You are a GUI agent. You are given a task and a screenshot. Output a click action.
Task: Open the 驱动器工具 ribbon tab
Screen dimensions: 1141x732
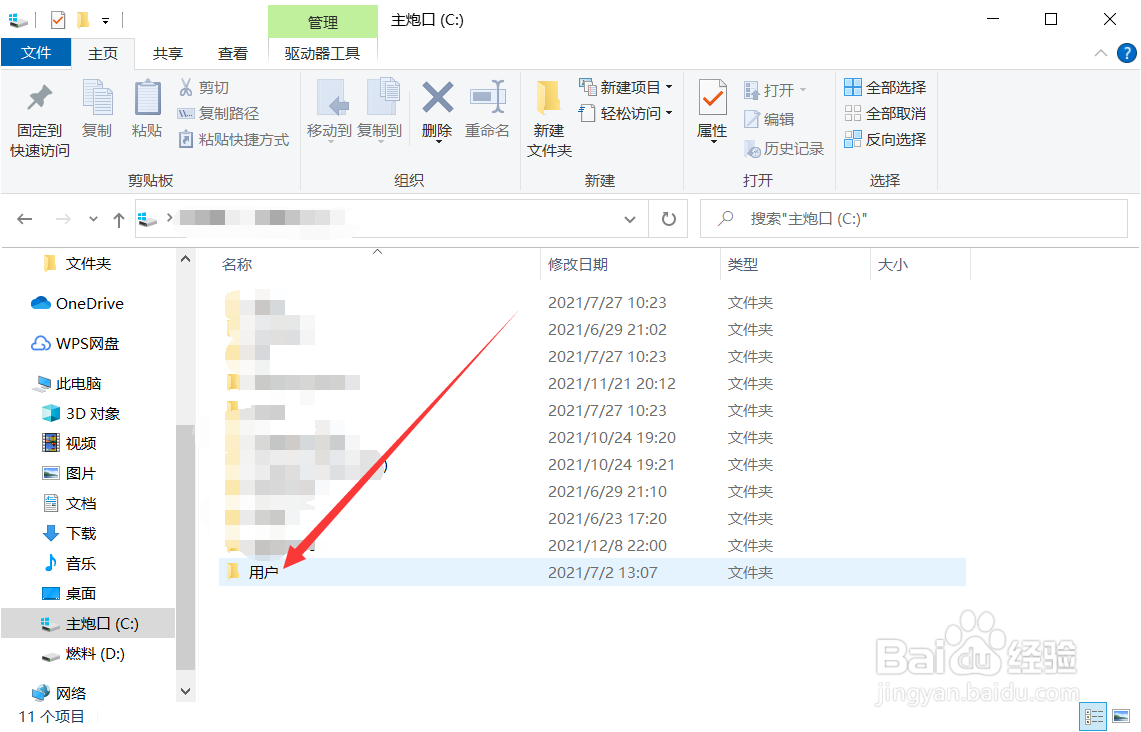322,52
